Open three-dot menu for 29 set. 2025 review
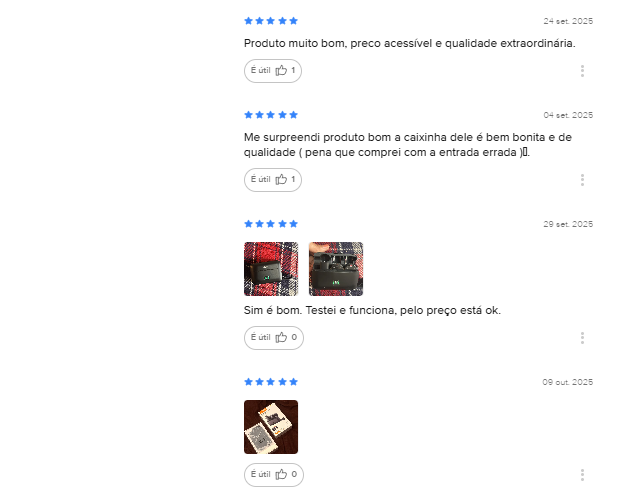637x495 pixels. pos(582,338)
